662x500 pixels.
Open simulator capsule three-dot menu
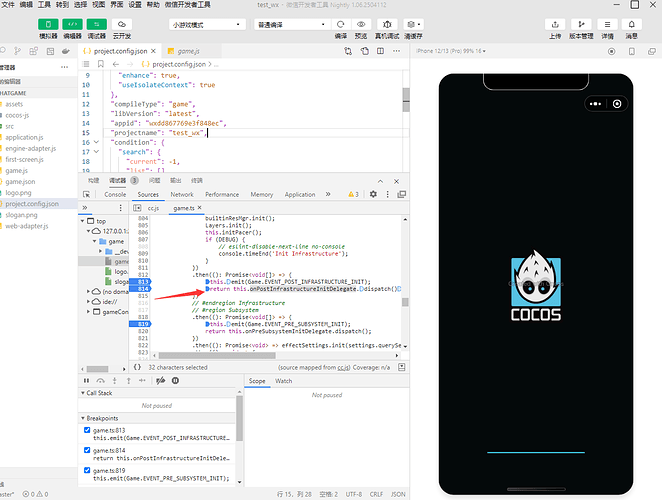595,104
